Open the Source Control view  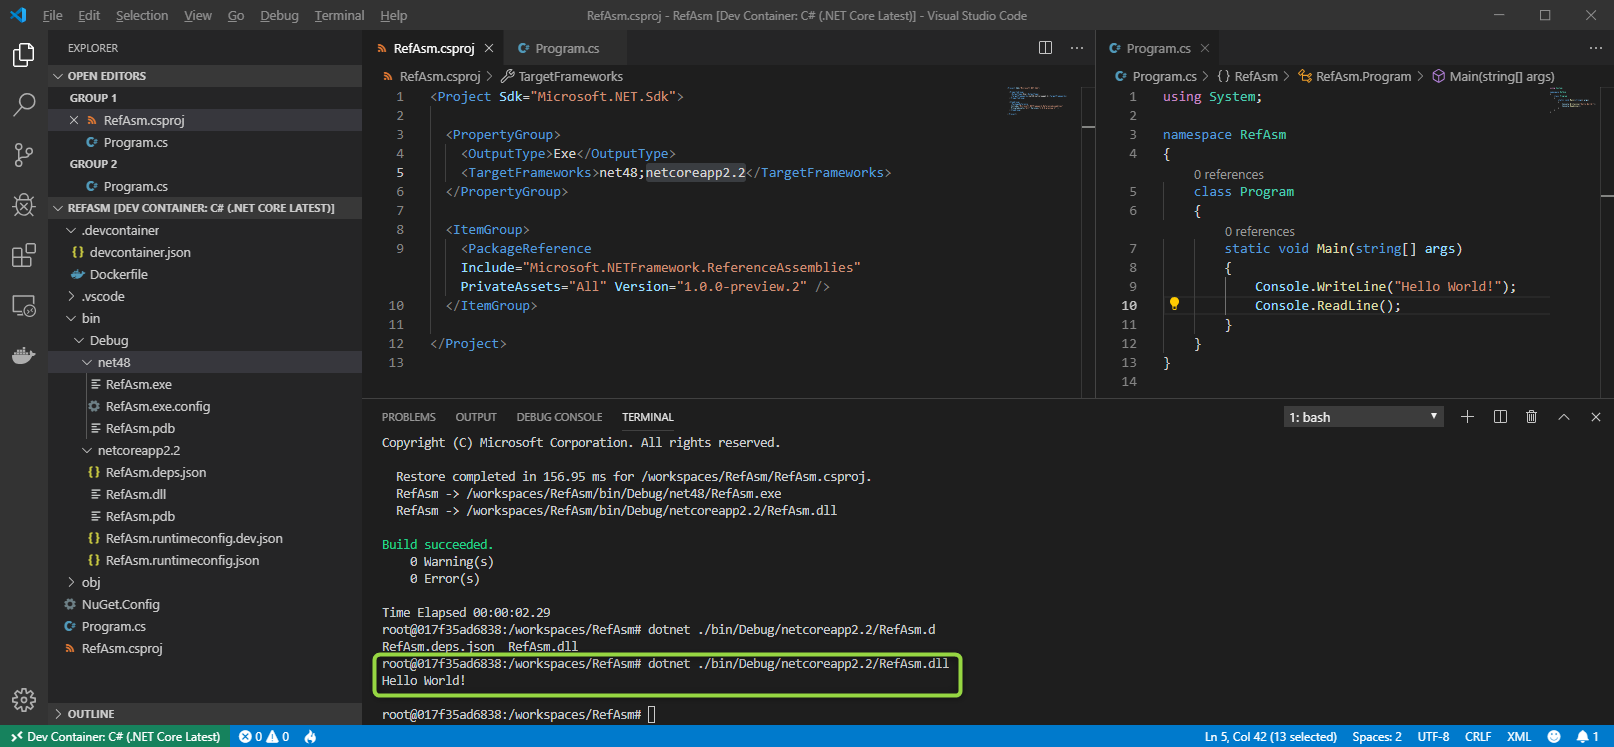24,155
